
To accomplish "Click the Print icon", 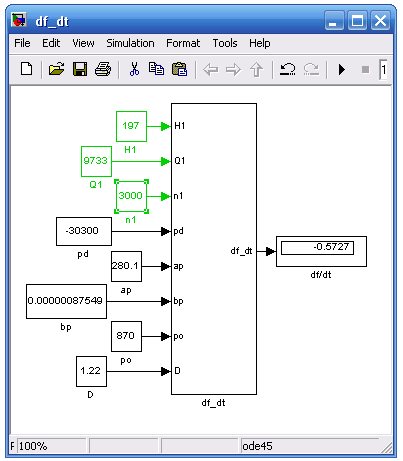I will tap(103, 69).
